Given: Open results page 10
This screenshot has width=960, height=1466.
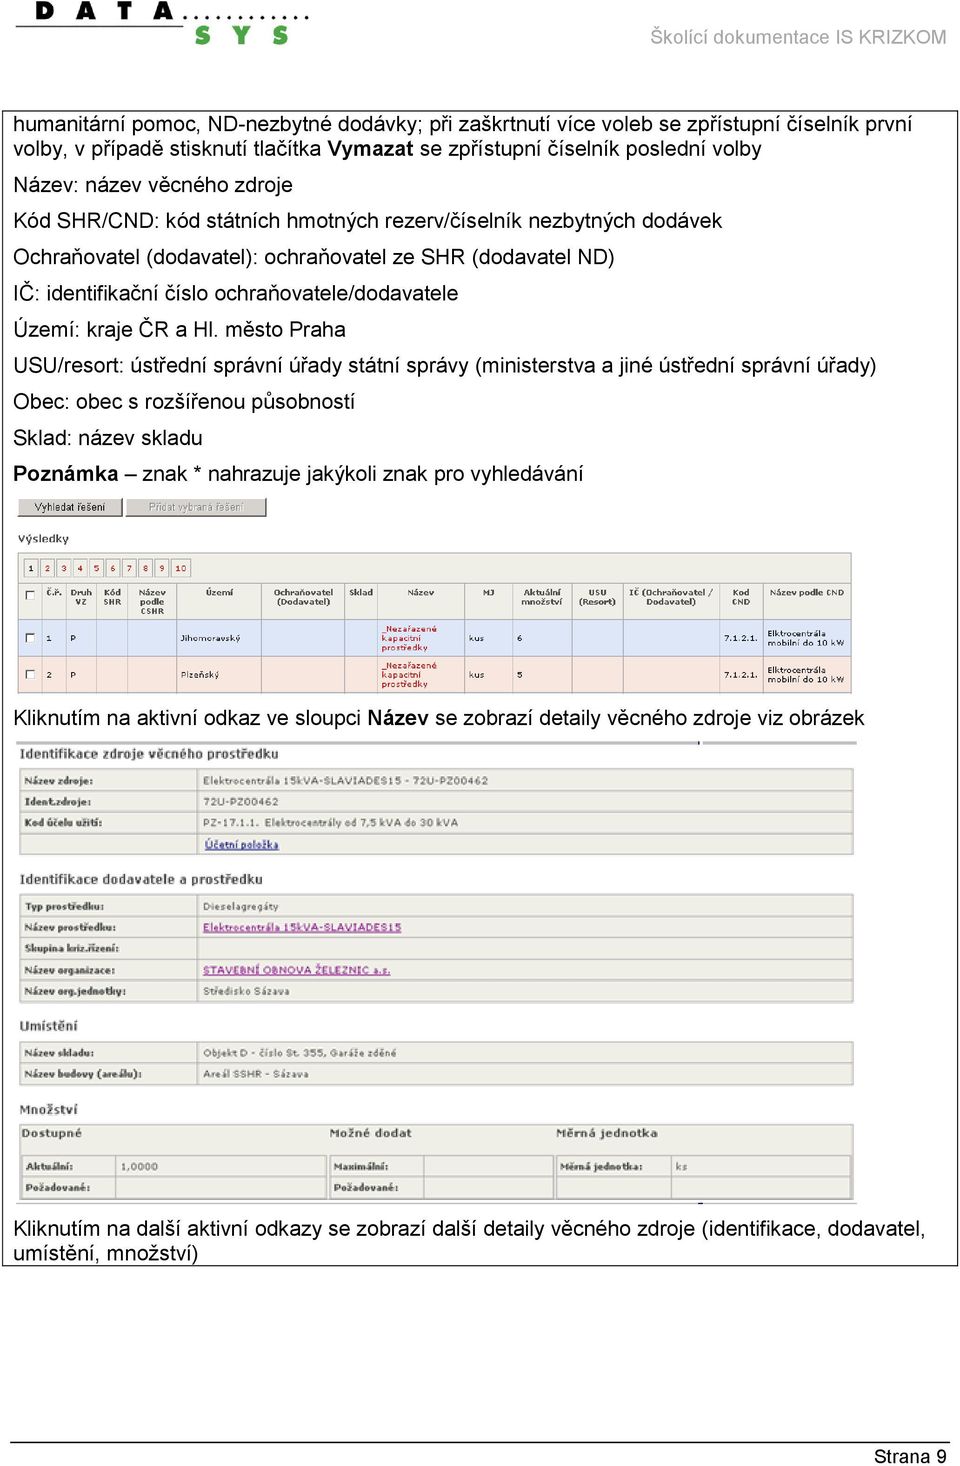Looking at the screenshot, I should pyautogui.click(x=181, y=568).
